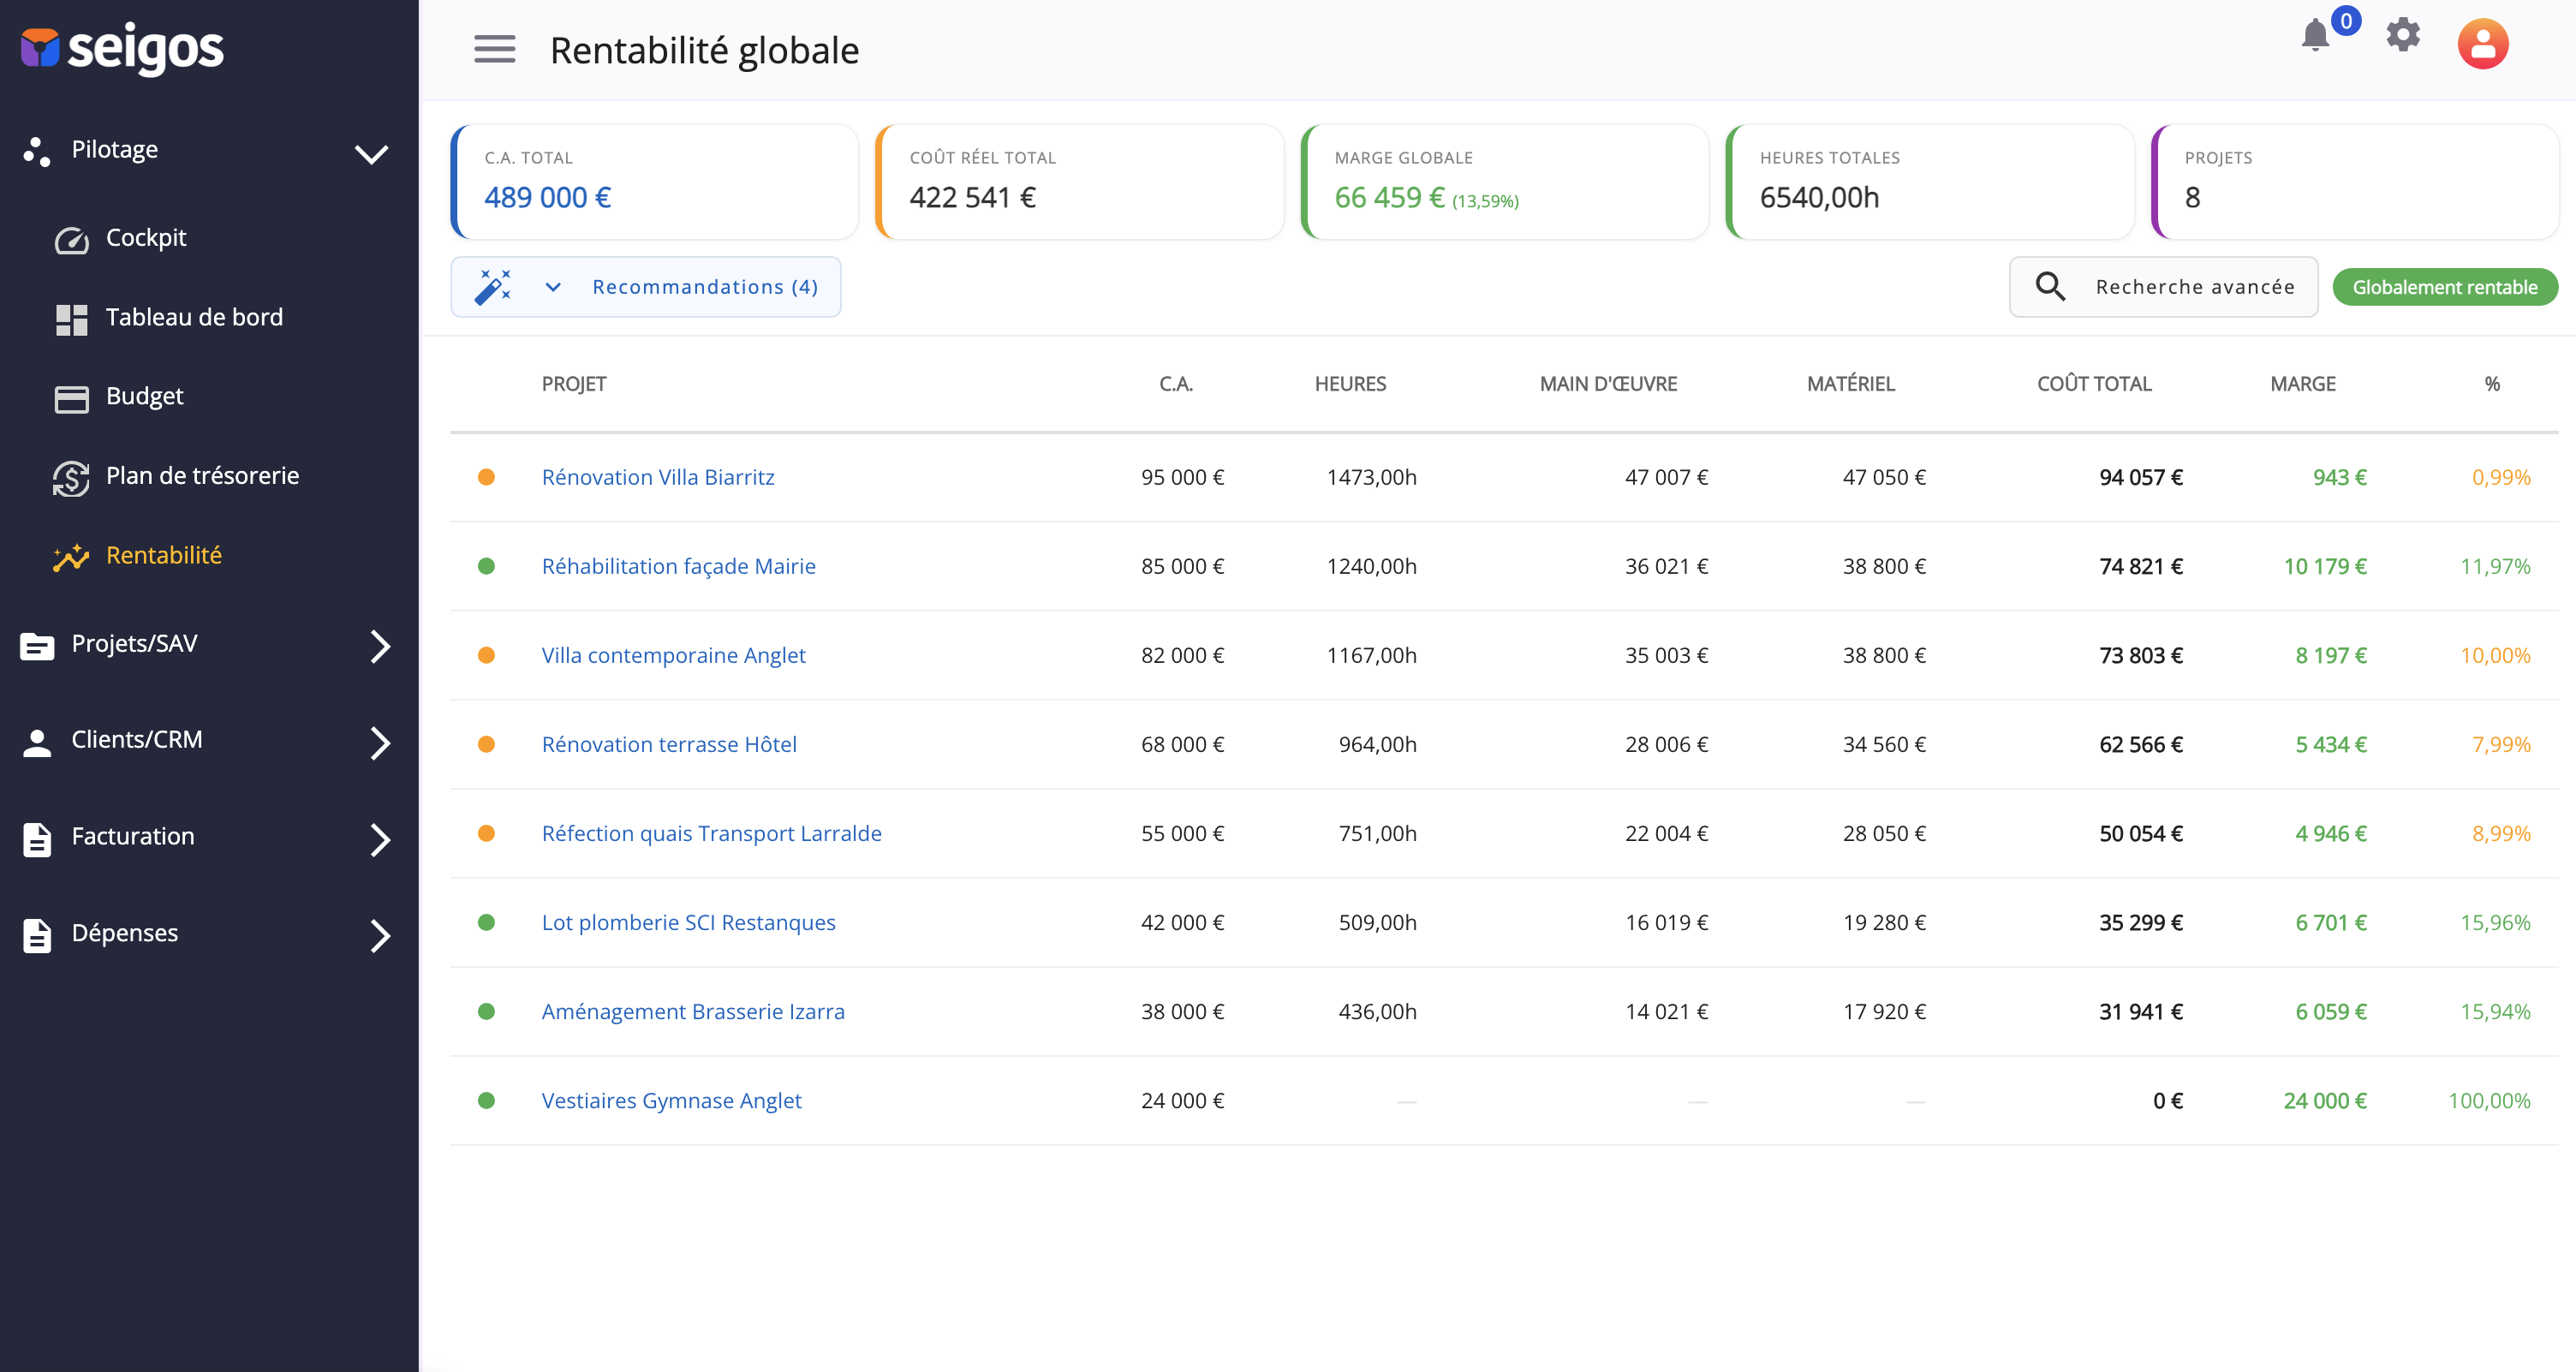Open the Clients/CRM menu

(x=137, y=739)
